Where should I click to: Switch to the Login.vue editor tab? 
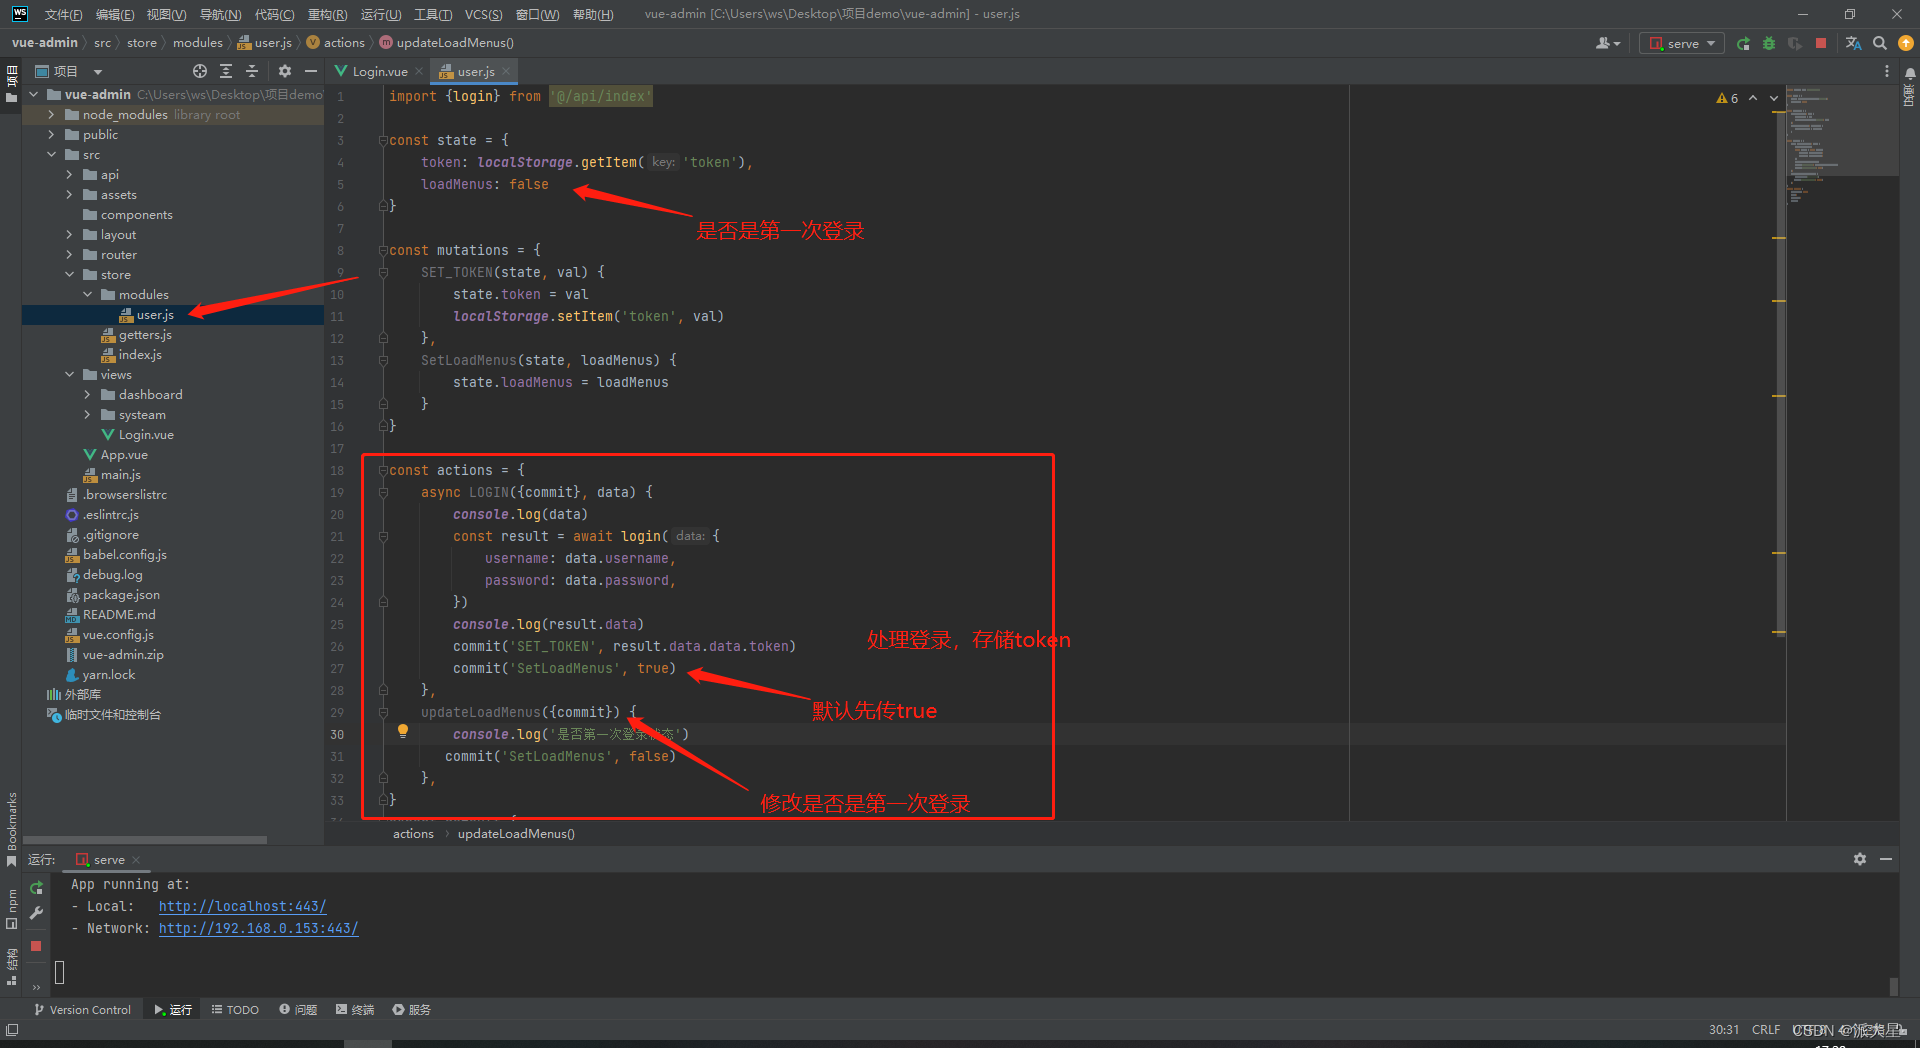(379, 71)
